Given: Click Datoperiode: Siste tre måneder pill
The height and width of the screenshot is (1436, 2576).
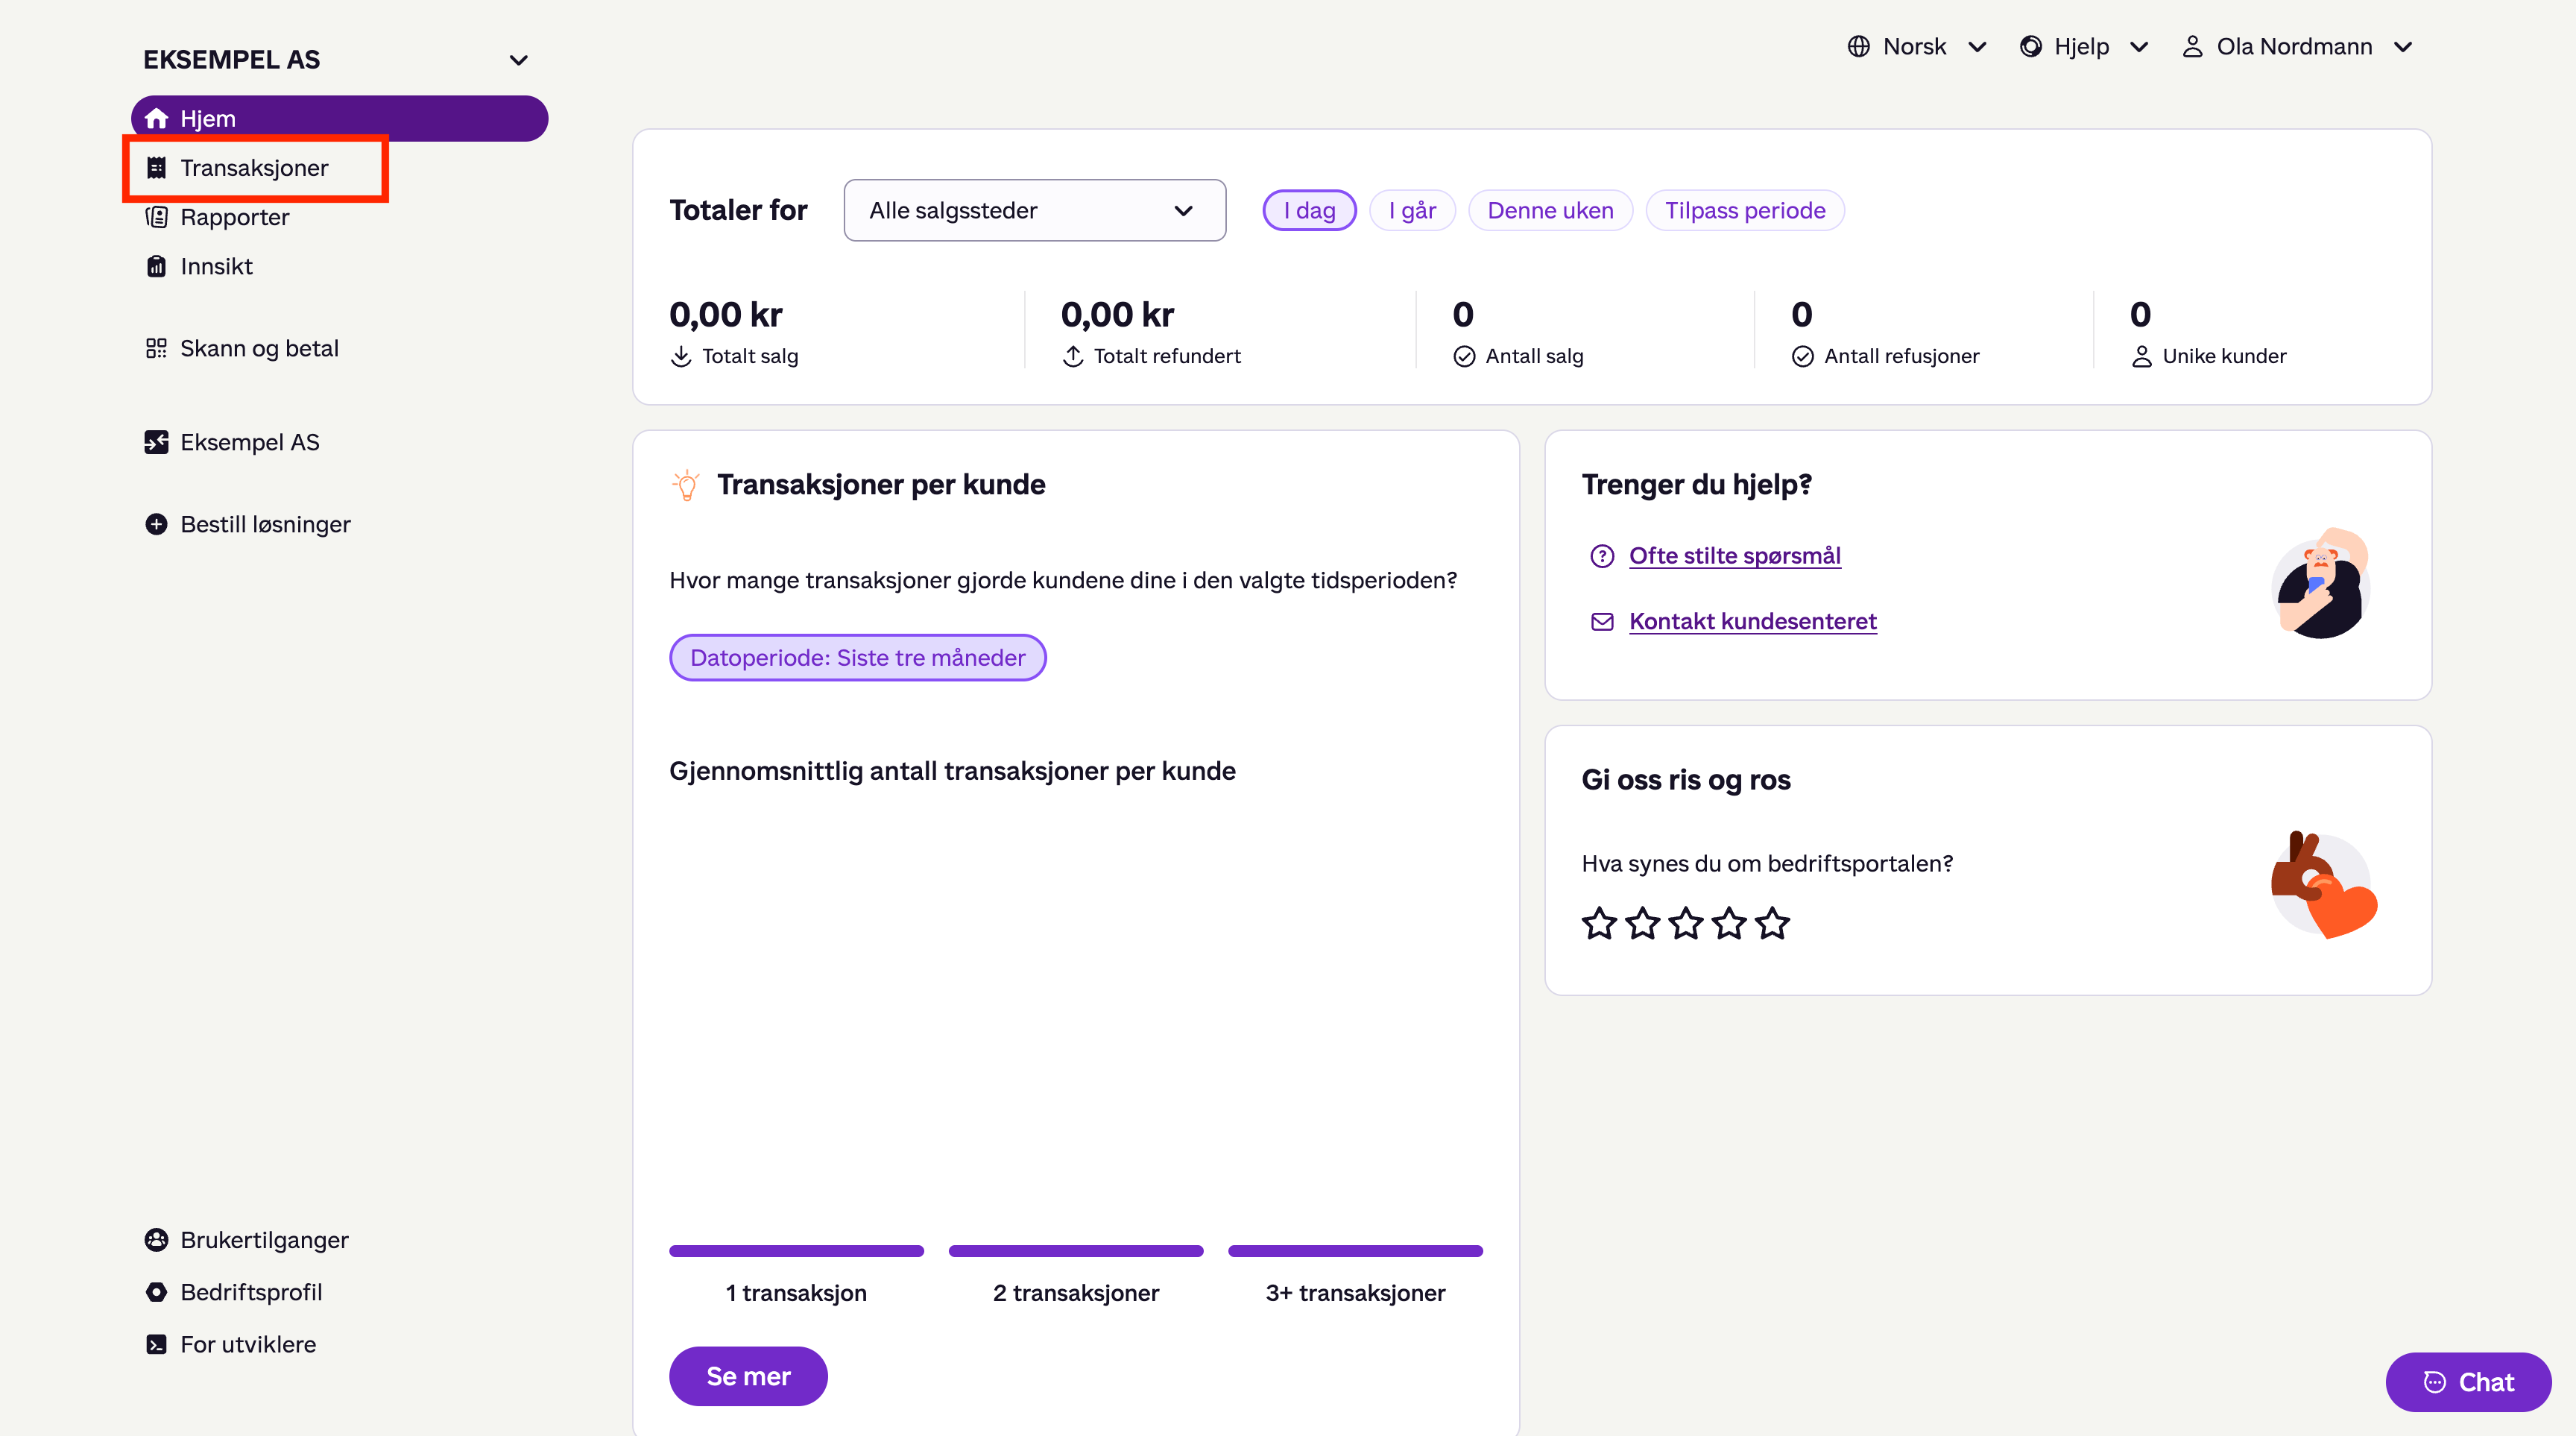Looking at the screenshot, I should 857,658.
